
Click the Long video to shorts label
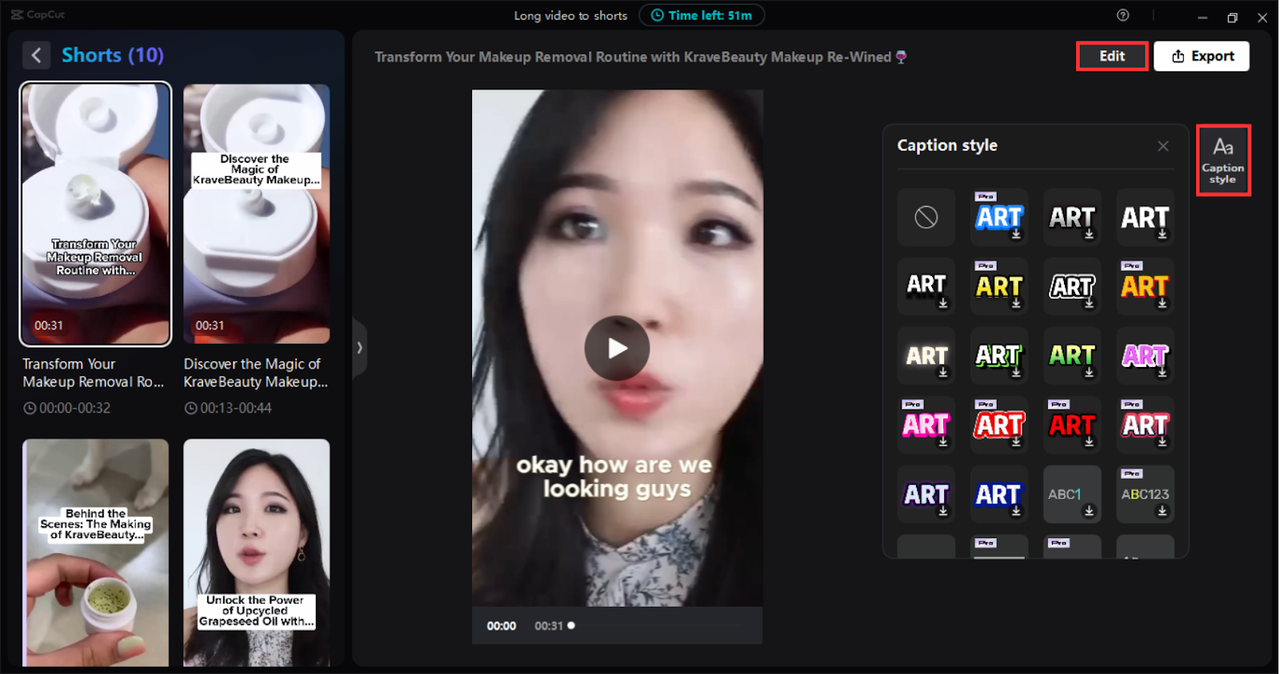coord(571,16)
